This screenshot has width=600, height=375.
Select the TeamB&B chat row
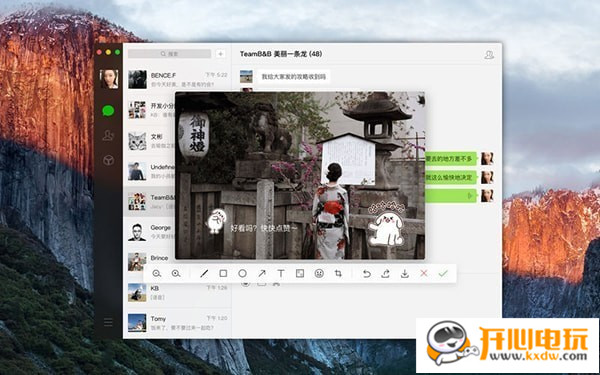tap(149, 202)
